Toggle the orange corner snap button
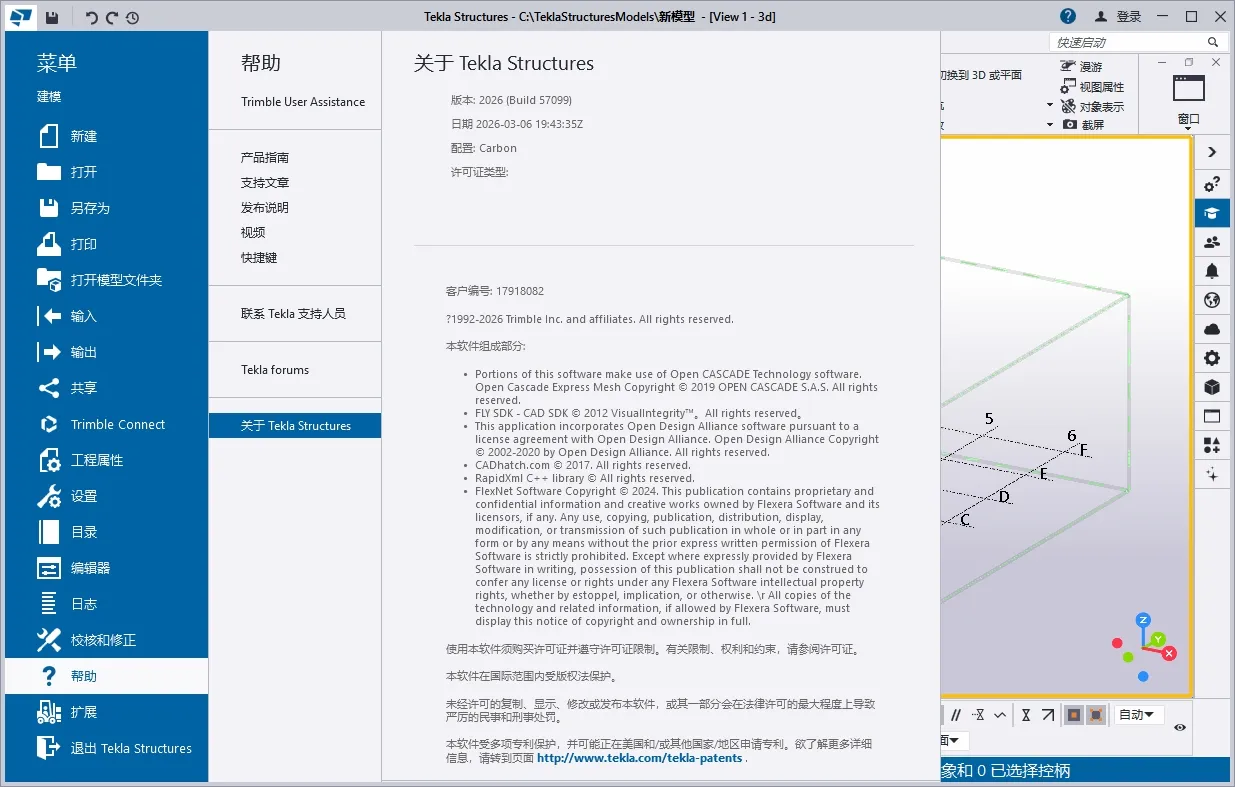The width and height of the screenshot is (1235, 787). [1095, 715]
